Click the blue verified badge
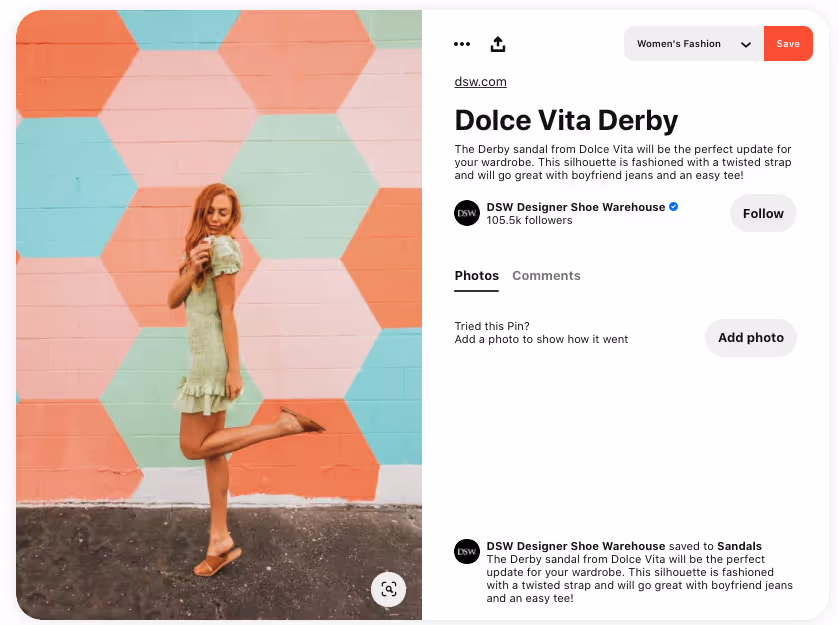 (x=674, y=207)
